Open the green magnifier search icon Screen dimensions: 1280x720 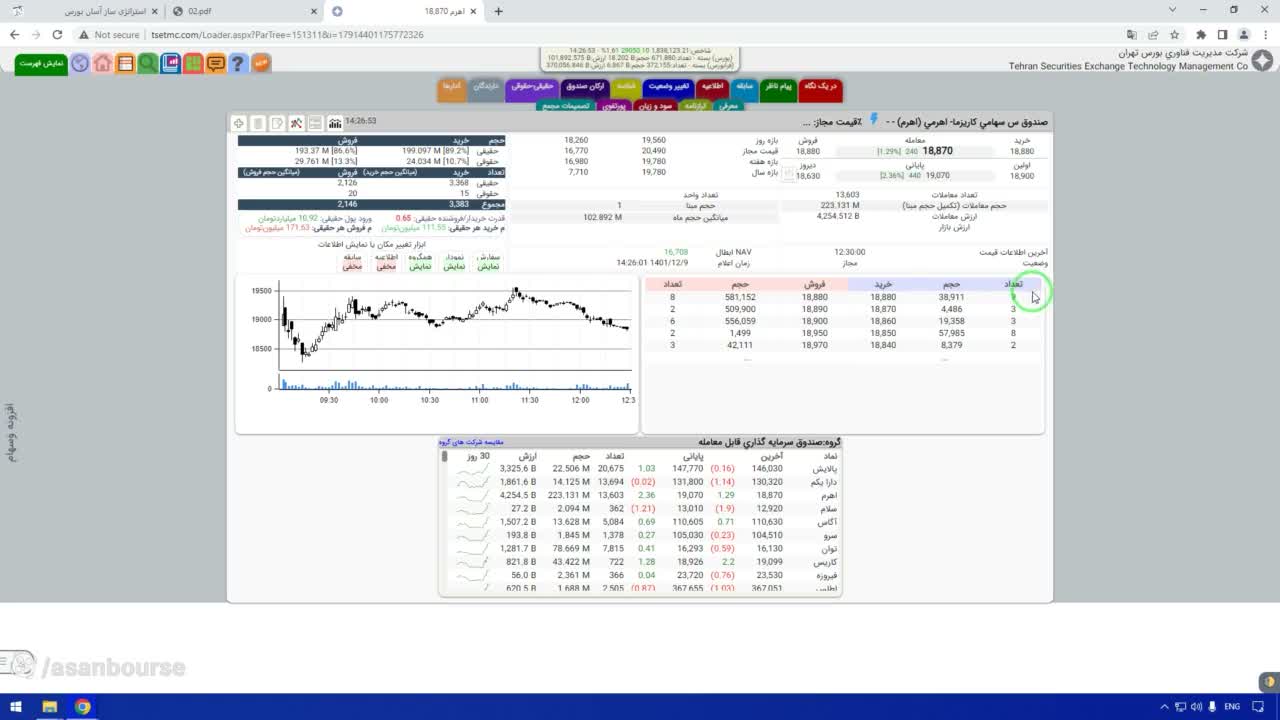(148, 63)
